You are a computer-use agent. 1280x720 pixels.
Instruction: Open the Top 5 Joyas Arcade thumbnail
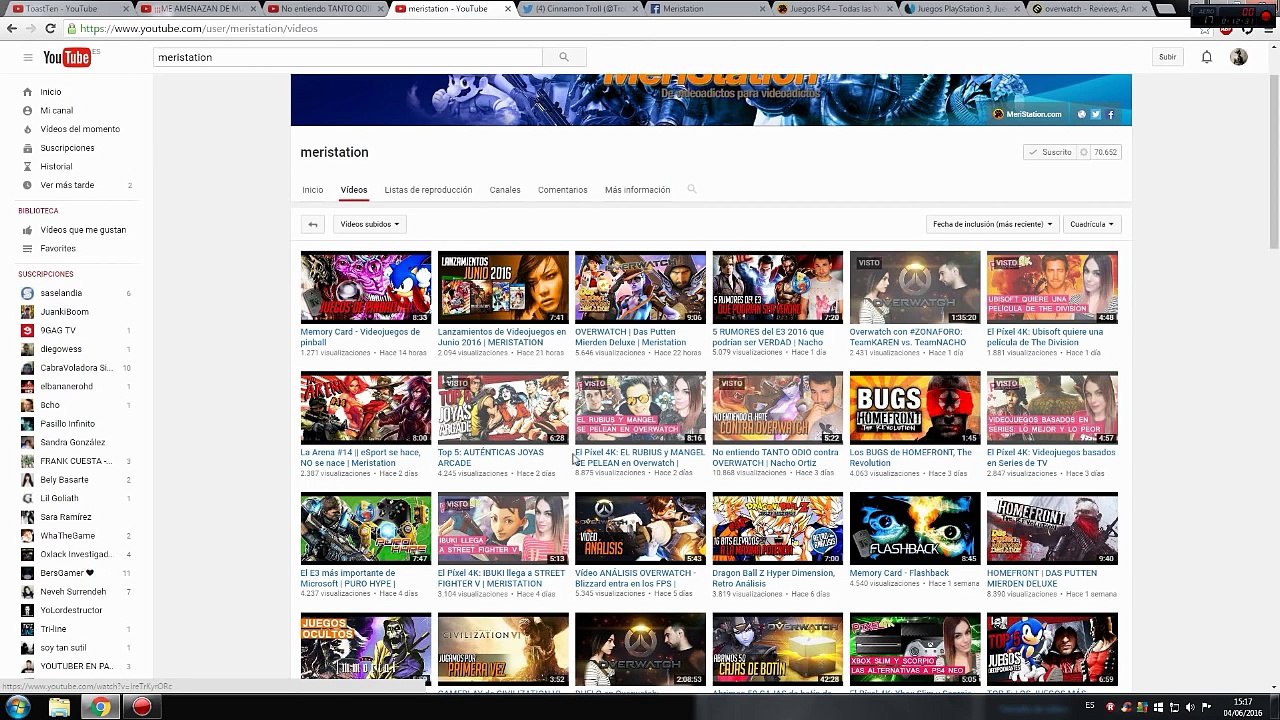click(x=503, y=408)
